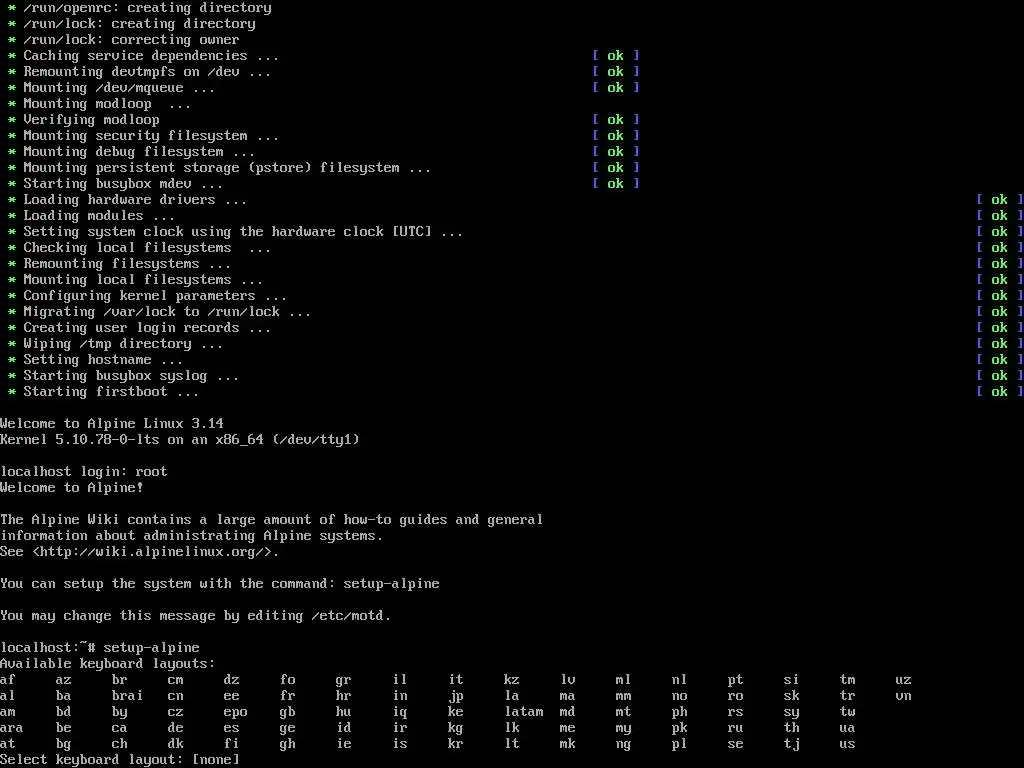Click the 'Kernel 5.10.78-0-lts' line
The height and width of the screenshot is (768, 1024).
(180, 440)
